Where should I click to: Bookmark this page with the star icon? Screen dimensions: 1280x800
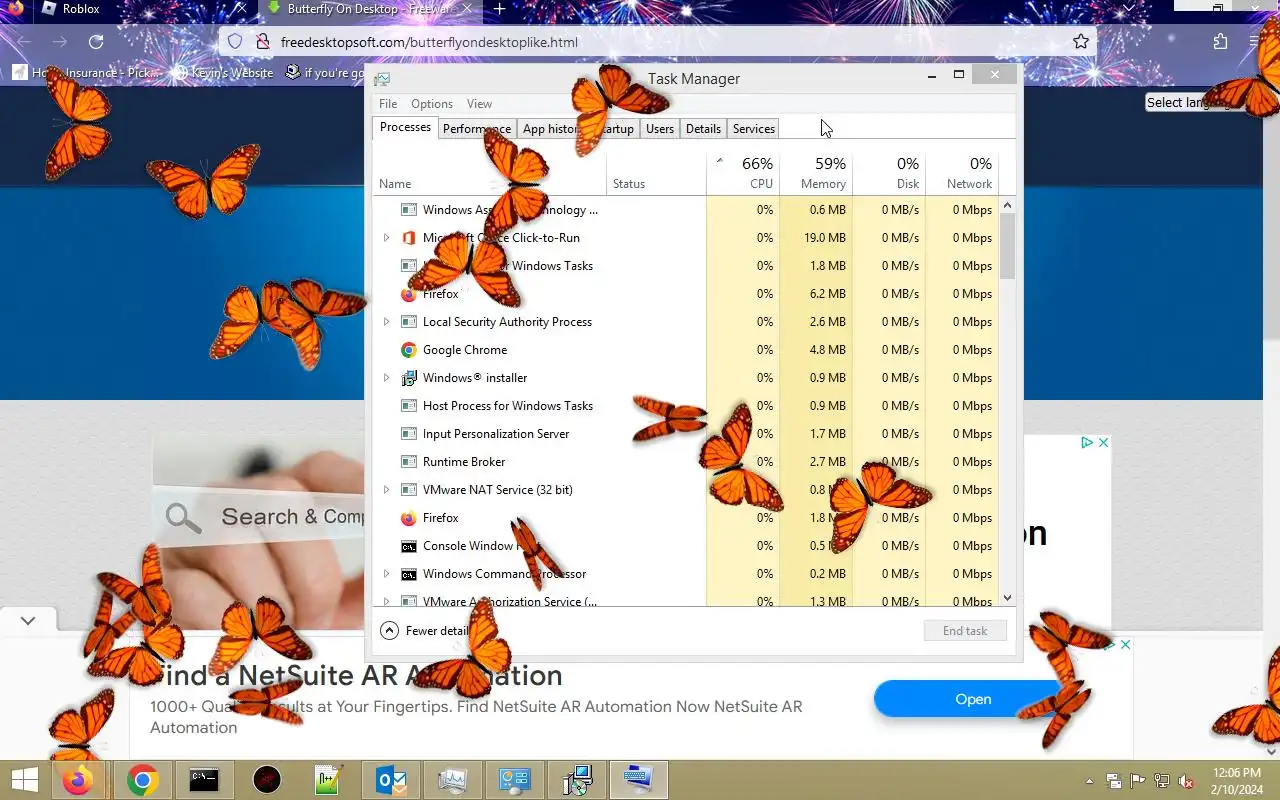click(x=1081, y=42)
